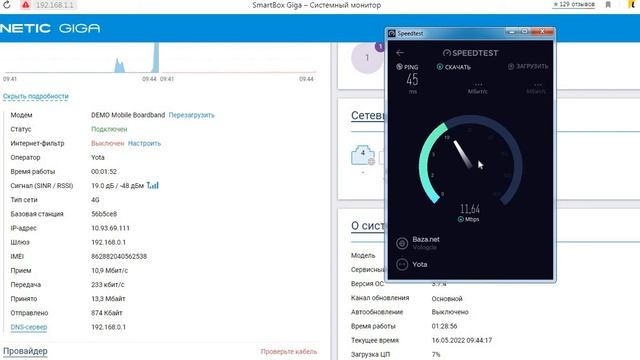The image size is (640, 360).
Task: Click the base station value 56b5ce8
Action: [104, 214]
